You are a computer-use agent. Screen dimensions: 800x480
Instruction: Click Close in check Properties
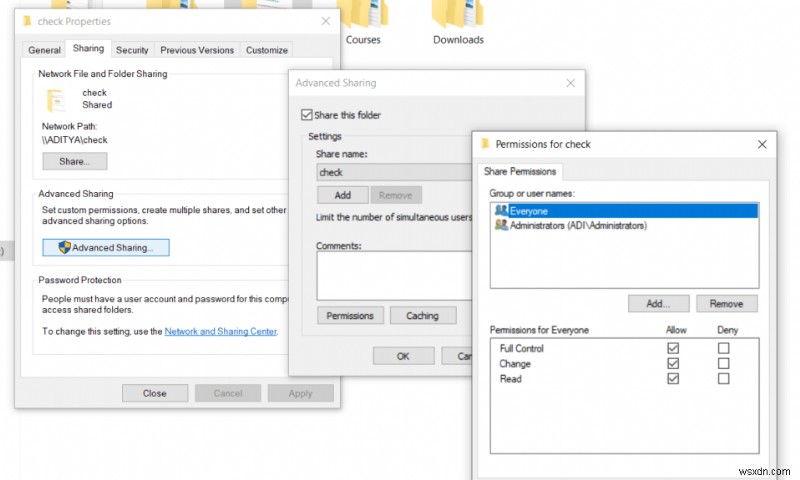tap(155, 393)
